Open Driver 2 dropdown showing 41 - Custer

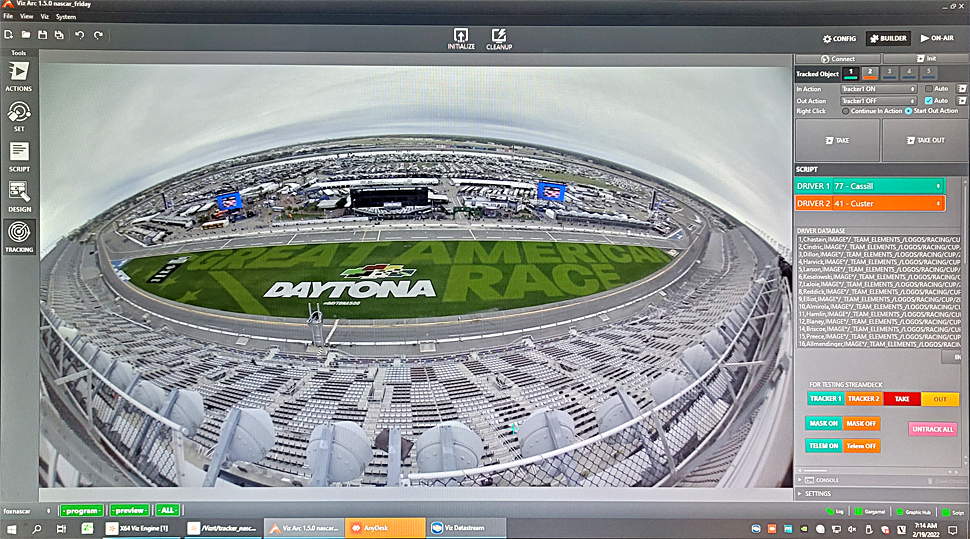[x=888, y=203]
